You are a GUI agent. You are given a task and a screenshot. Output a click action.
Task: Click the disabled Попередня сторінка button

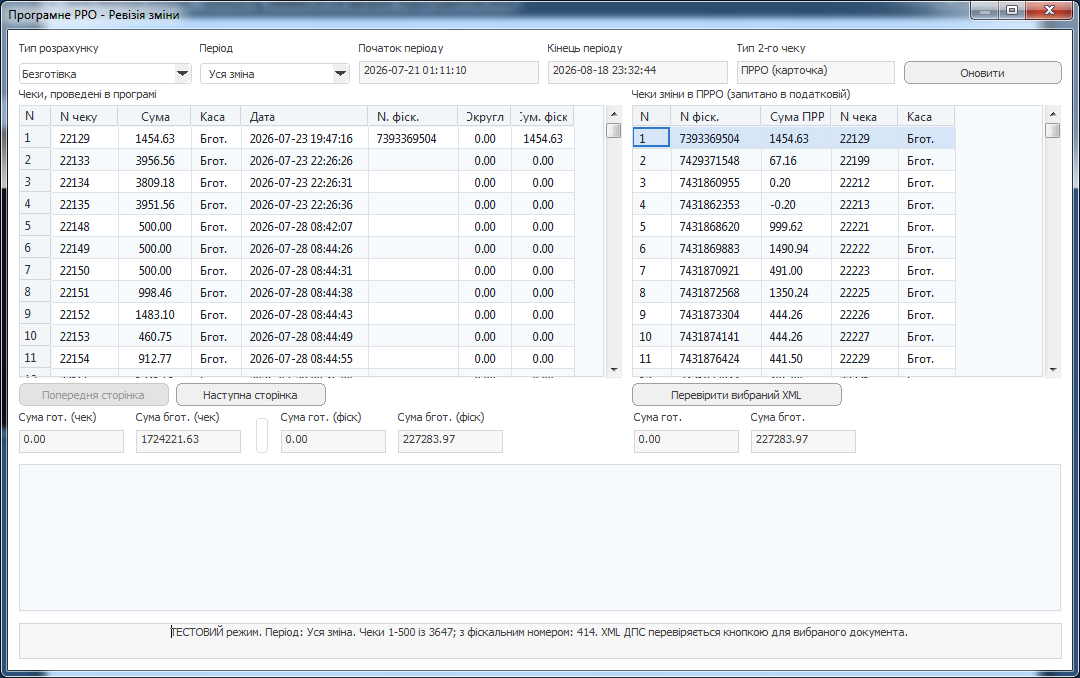click(x=93, y=395)
